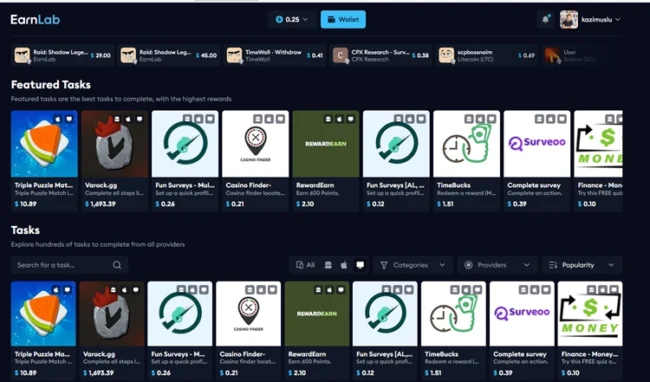Open featured TimeBucks clock-and-cash icon

tap(467, 144)
